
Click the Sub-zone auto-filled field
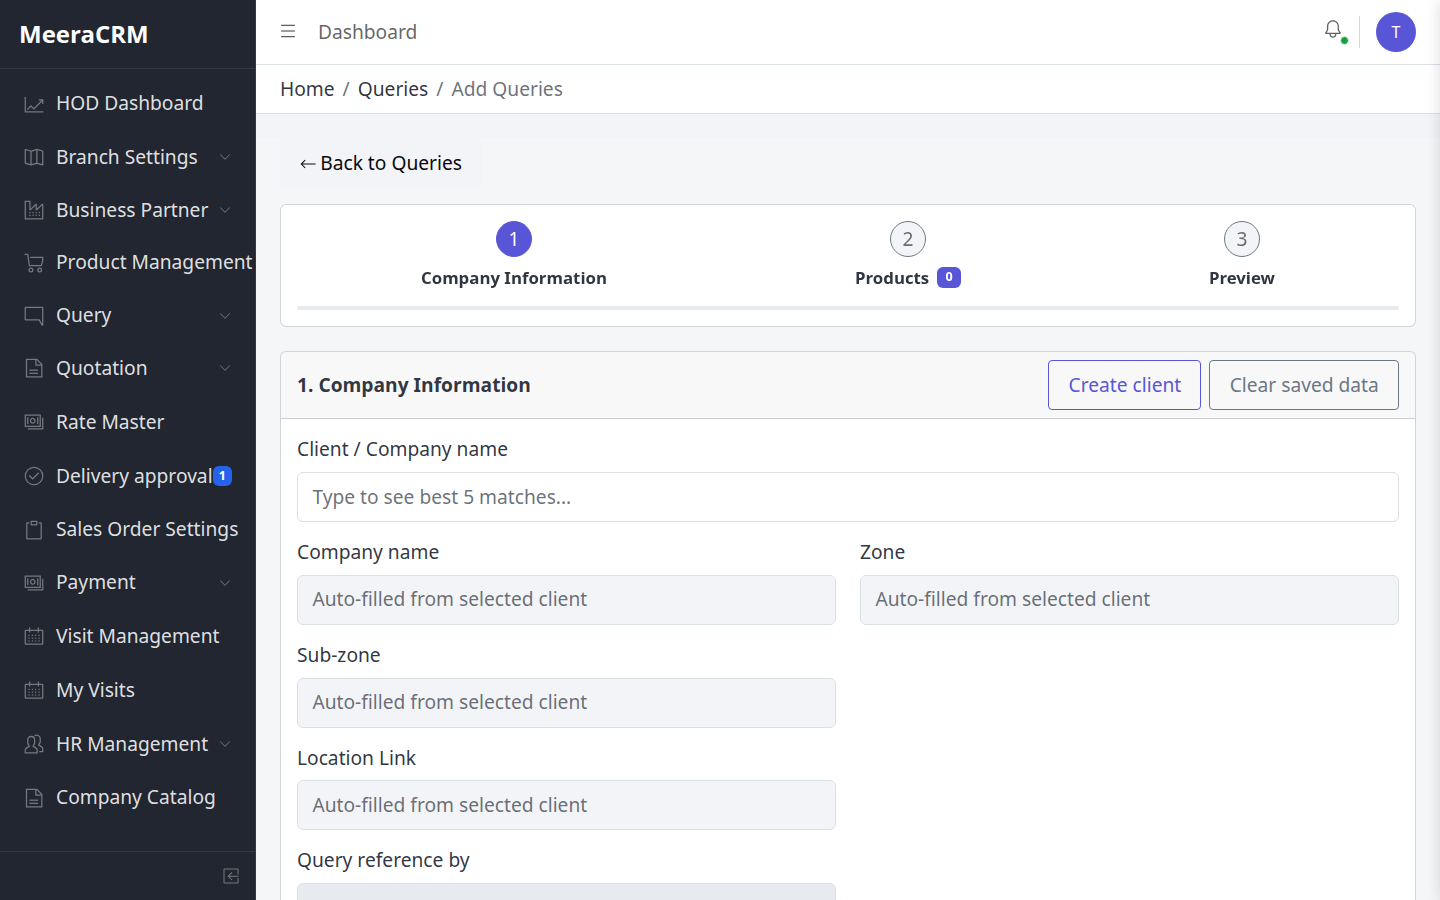click(566, 703)
